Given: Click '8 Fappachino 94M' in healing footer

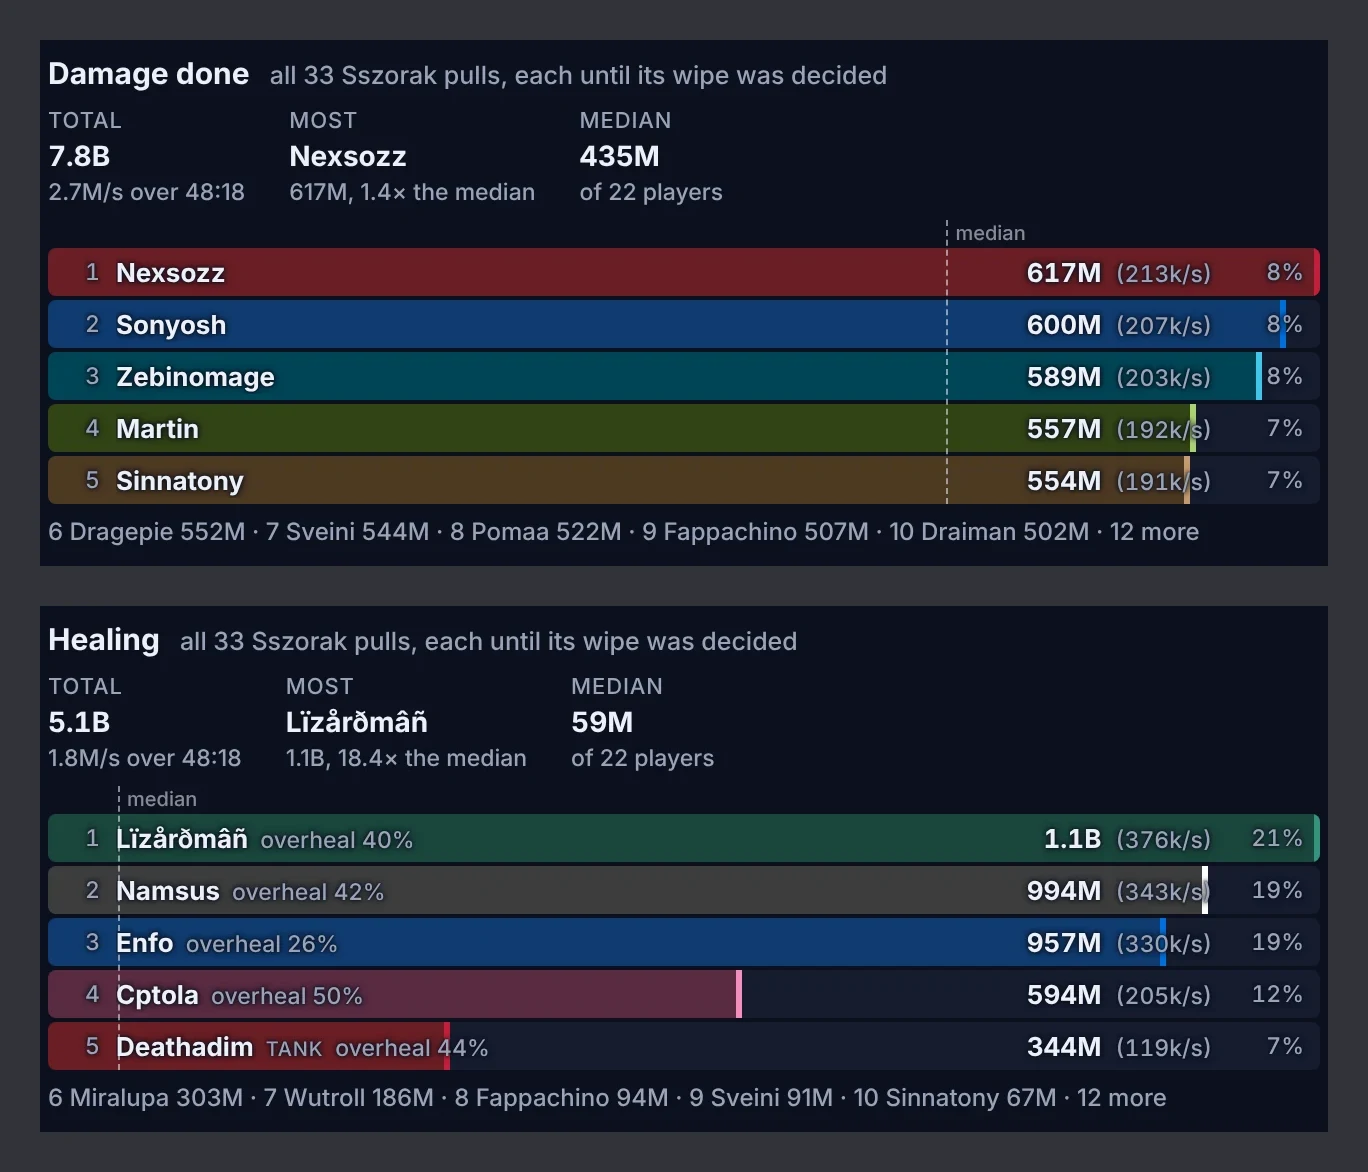Looking at the screenshot, I should 561,1098.
